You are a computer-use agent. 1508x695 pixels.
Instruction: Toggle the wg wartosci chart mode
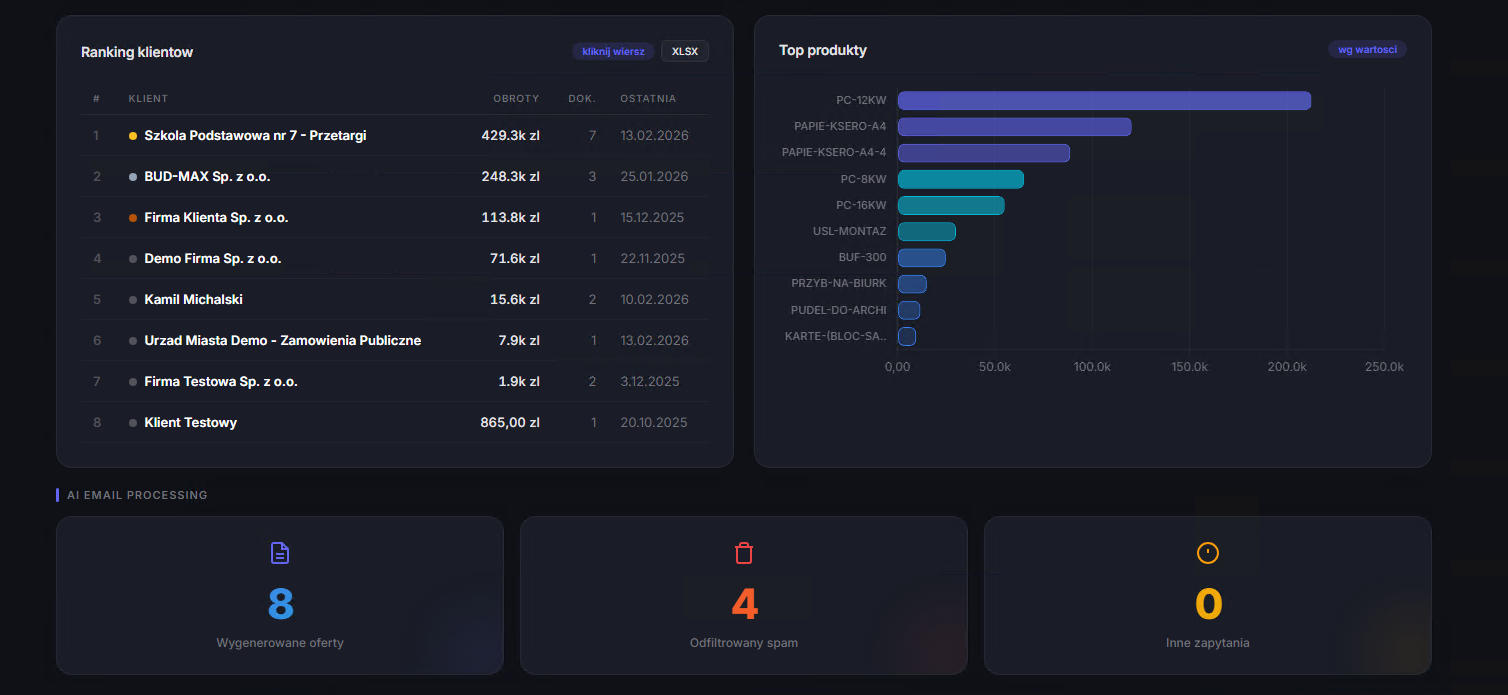(x=1367, y=48)
